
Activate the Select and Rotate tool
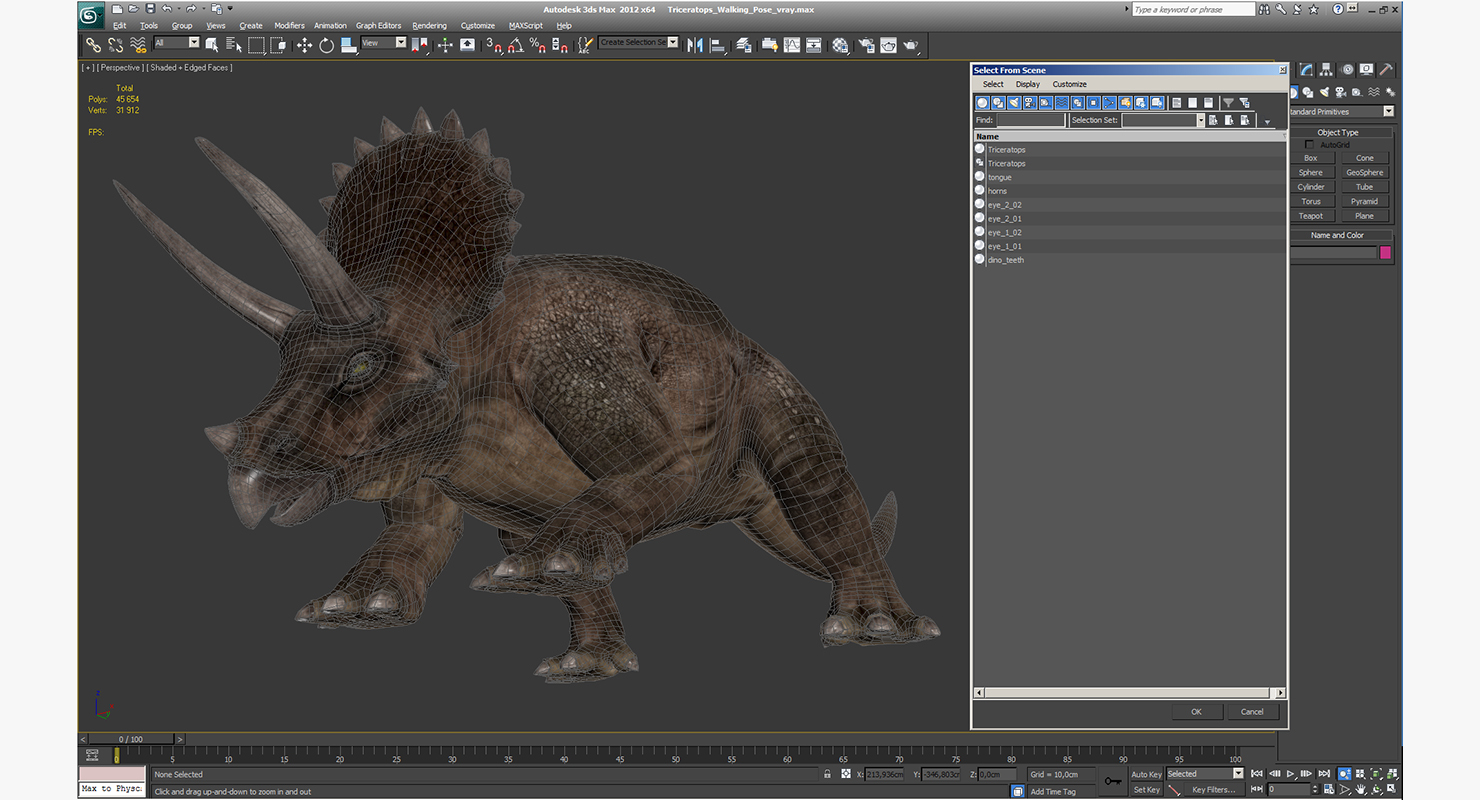pos(326,45)
